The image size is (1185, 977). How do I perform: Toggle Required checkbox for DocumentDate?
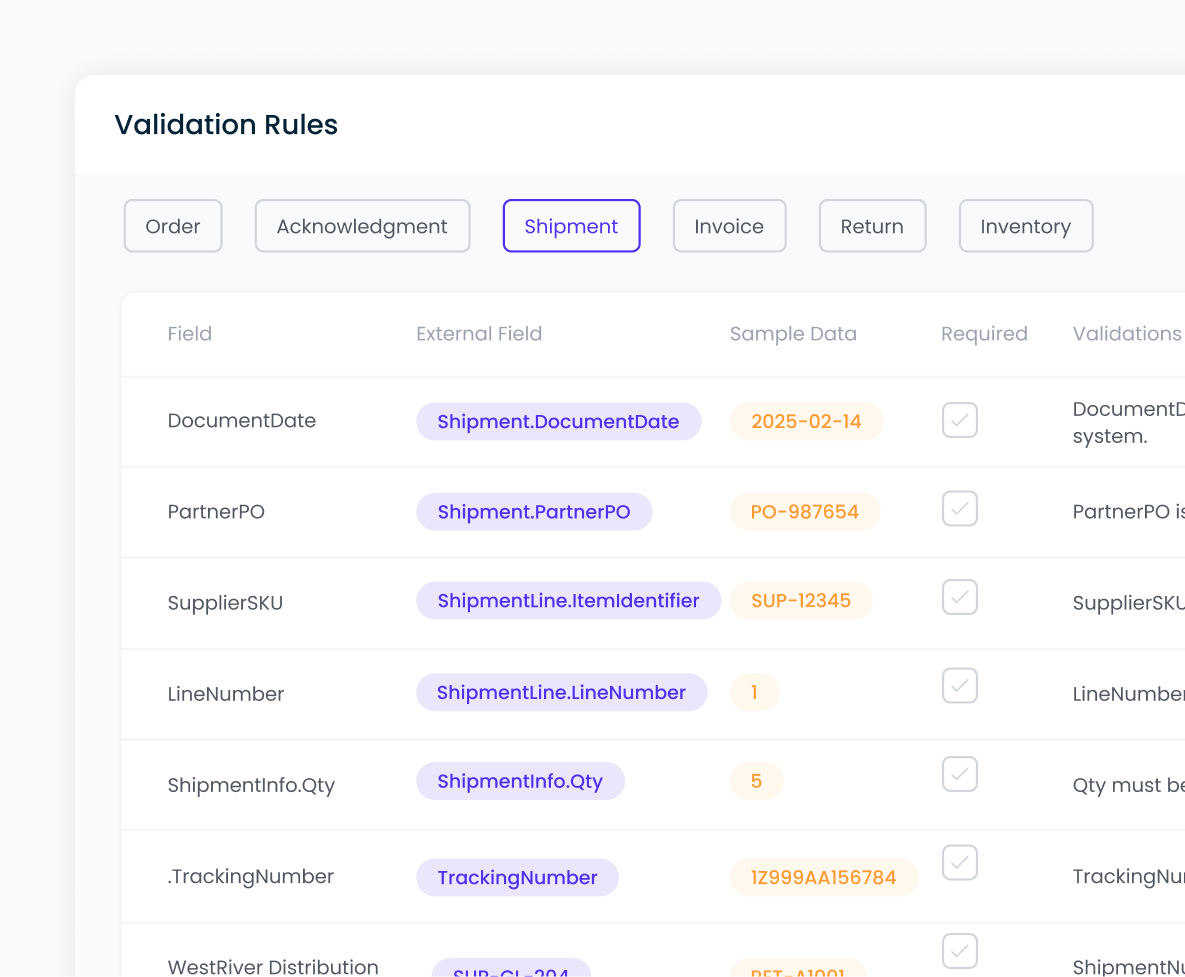pyautogui.click(x=959, y=420)
